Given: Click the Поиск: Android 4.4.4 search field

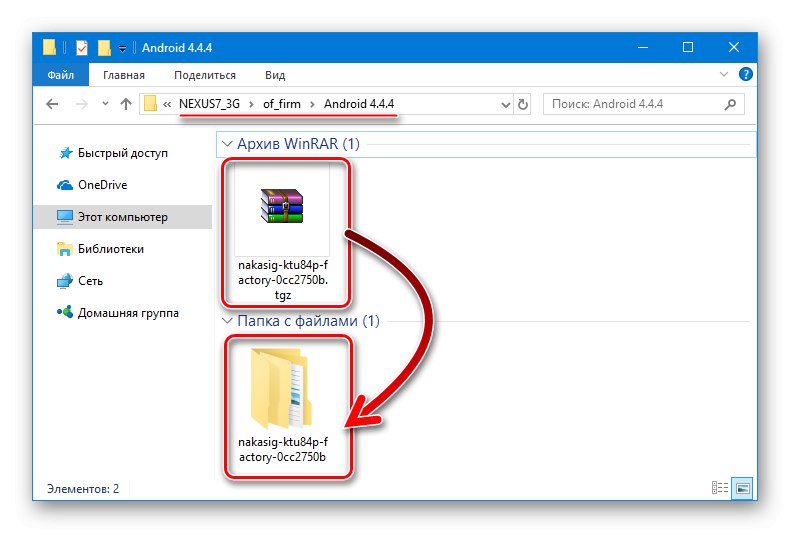Looking at the screenshot, I should click(643, 104).
